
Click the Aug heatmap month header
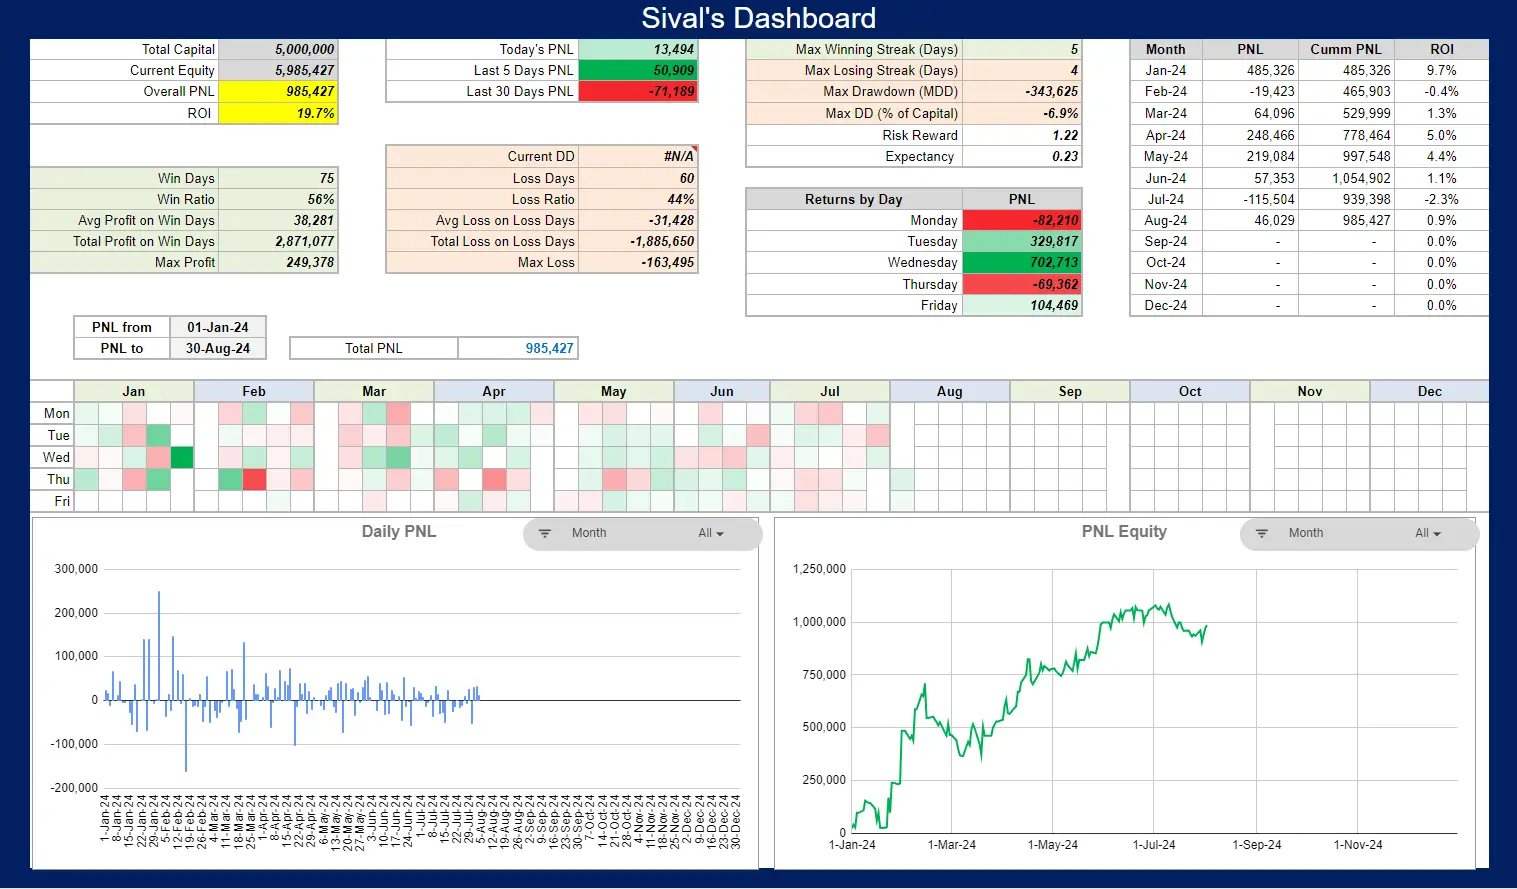pos(950,391)
